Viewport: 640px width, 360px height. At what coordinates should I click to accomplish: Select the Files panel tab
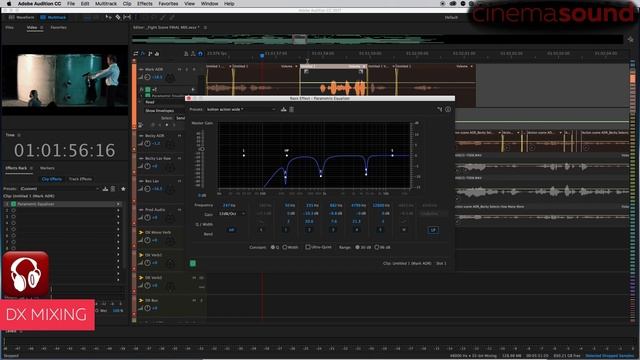point(9,27)
